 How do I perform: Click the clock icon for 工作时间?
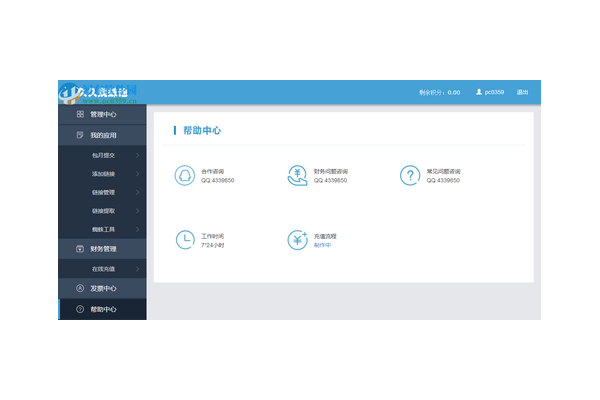click(x=185, y=240)
